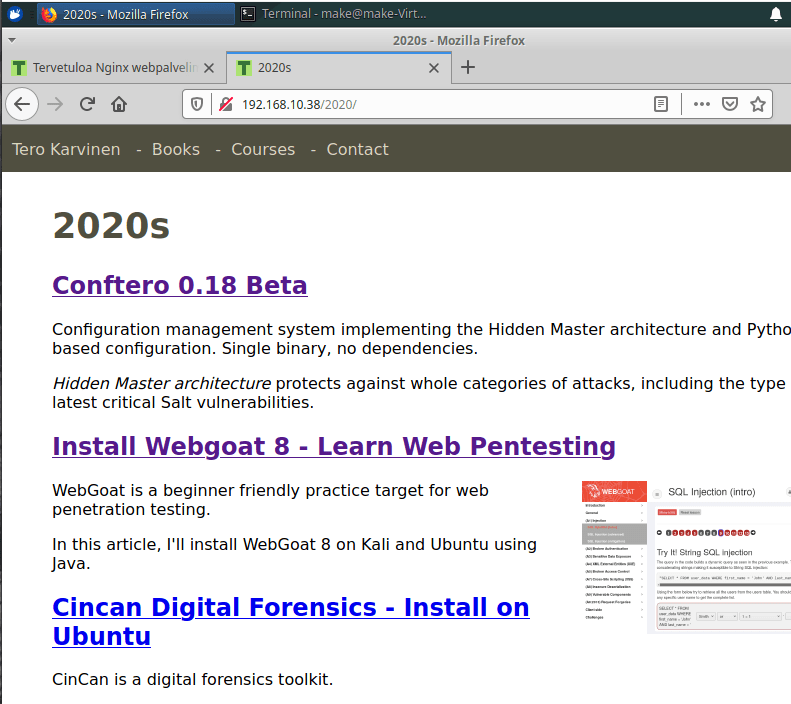Click the browser Back arrow button
The height and width of the screenshot is (704, 791).
22,104
